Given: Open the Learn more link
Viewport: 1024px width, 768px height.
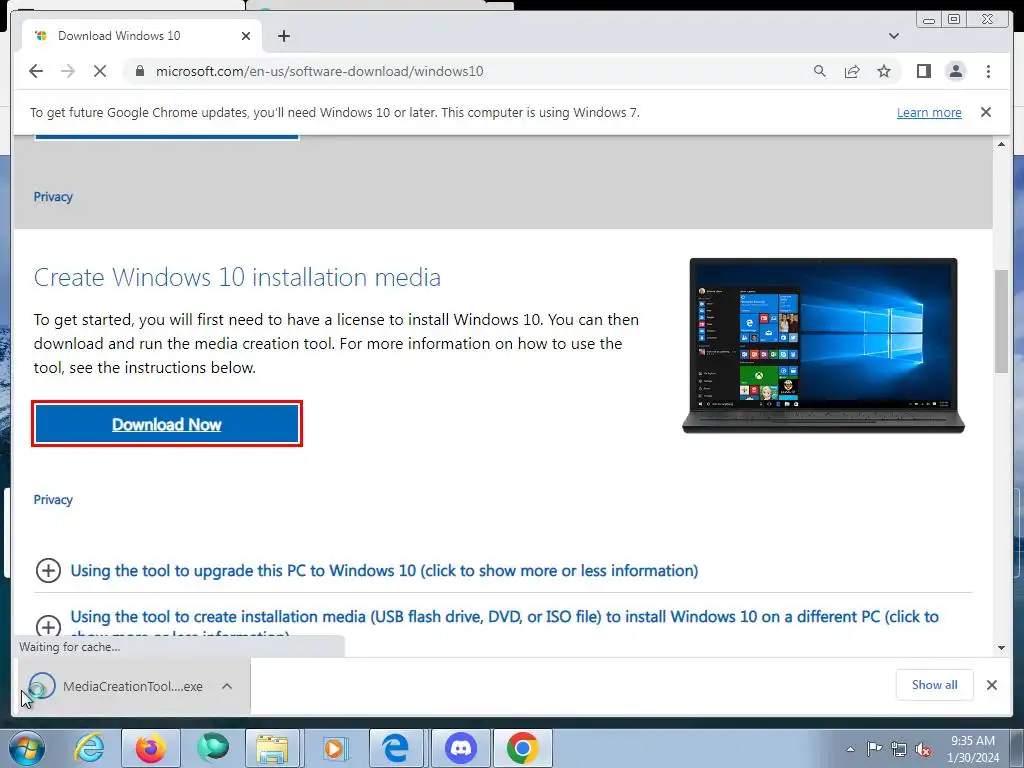Looking at the screenshot, I should coord(929,112).
